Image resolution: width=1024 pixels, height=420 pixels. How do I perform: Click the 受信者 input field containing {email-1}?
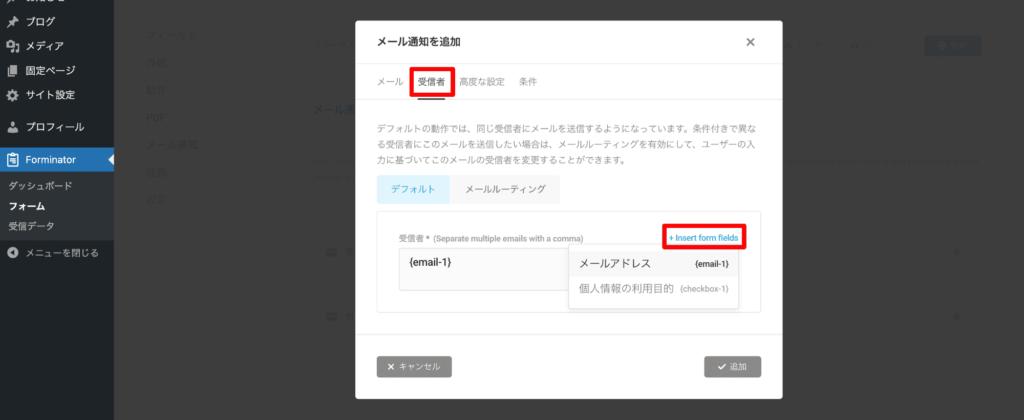[x=482, y=268]
